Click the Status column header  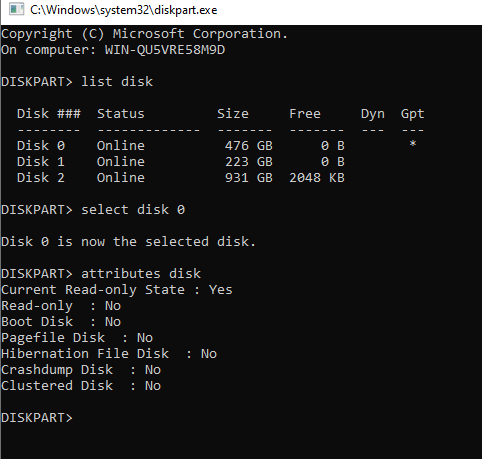point(121,114)
